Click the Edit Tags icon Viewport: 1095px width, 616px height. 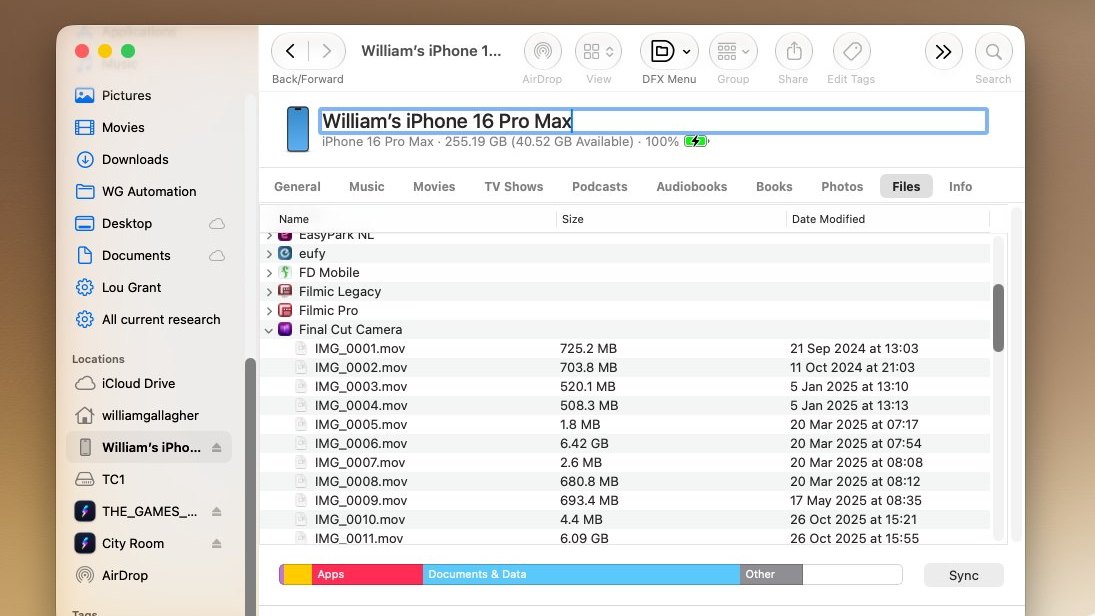(851, 51)
